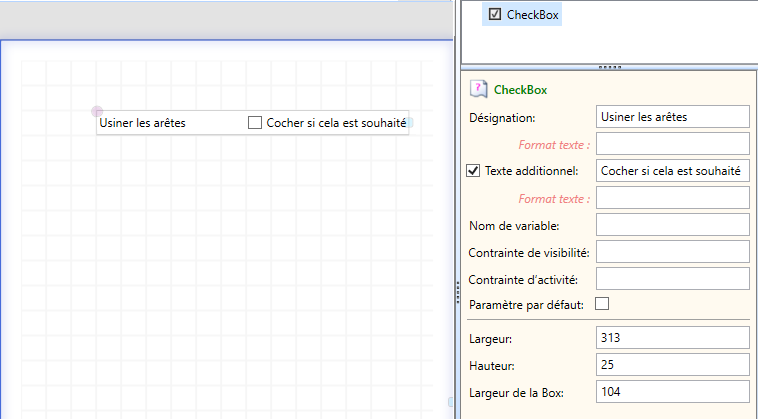Click the 'Contrainte de visibilité:' label
Image resolution: width=758 pixels, height=419 pixels.
click(529, 253)
